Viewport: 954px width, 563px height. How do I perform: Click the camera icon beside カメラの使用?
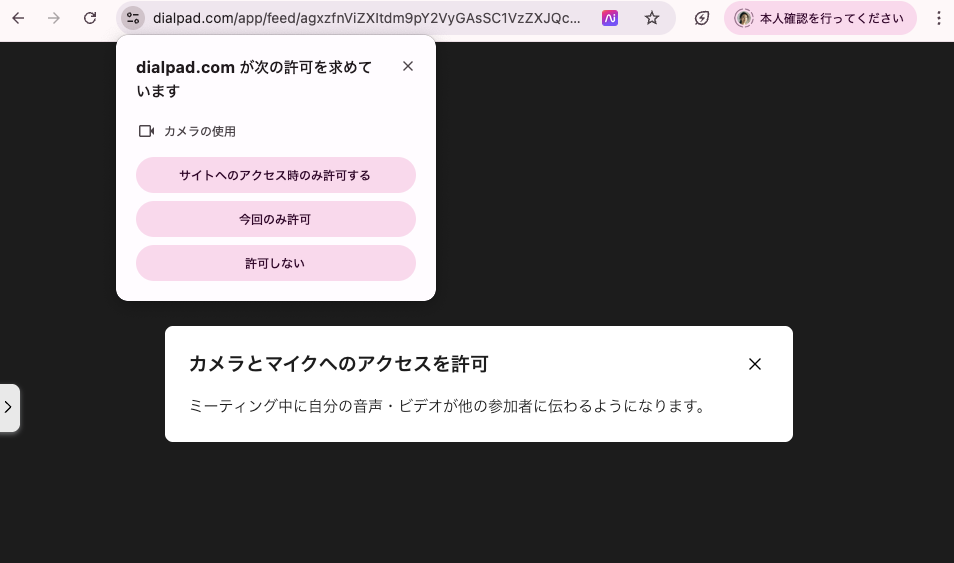pyautogui.click(x=146, y=131)
